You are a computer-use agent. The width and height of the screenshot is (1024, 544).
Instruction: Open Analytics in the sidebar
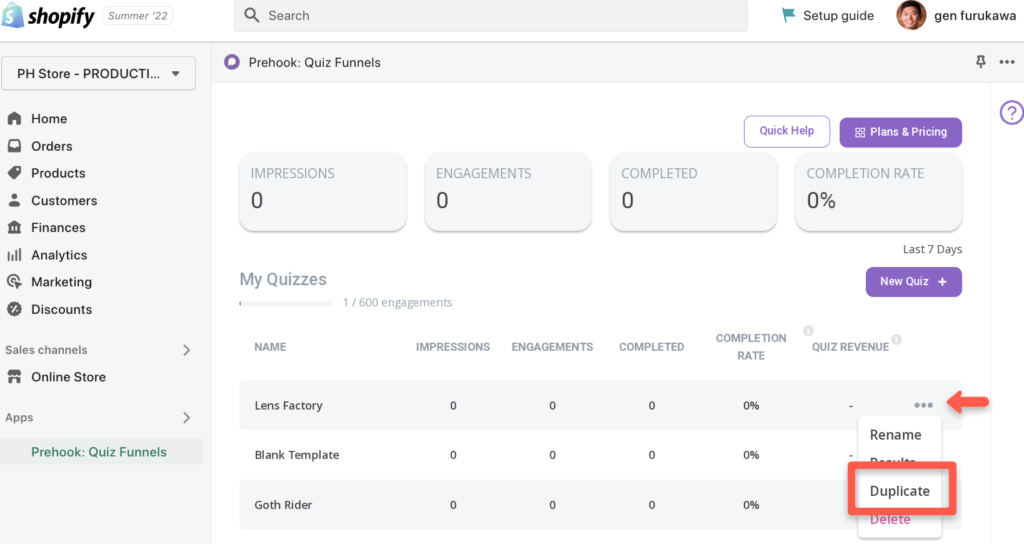pyautogui.click(x=59, y=255)
